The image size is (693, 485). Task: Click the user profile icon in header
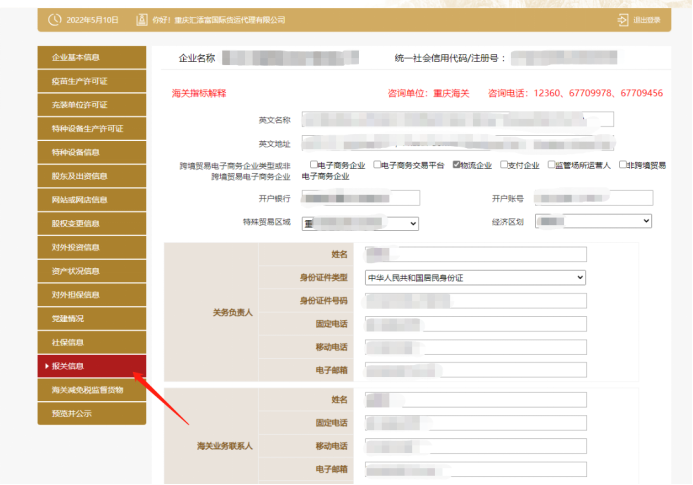(141, 20)
